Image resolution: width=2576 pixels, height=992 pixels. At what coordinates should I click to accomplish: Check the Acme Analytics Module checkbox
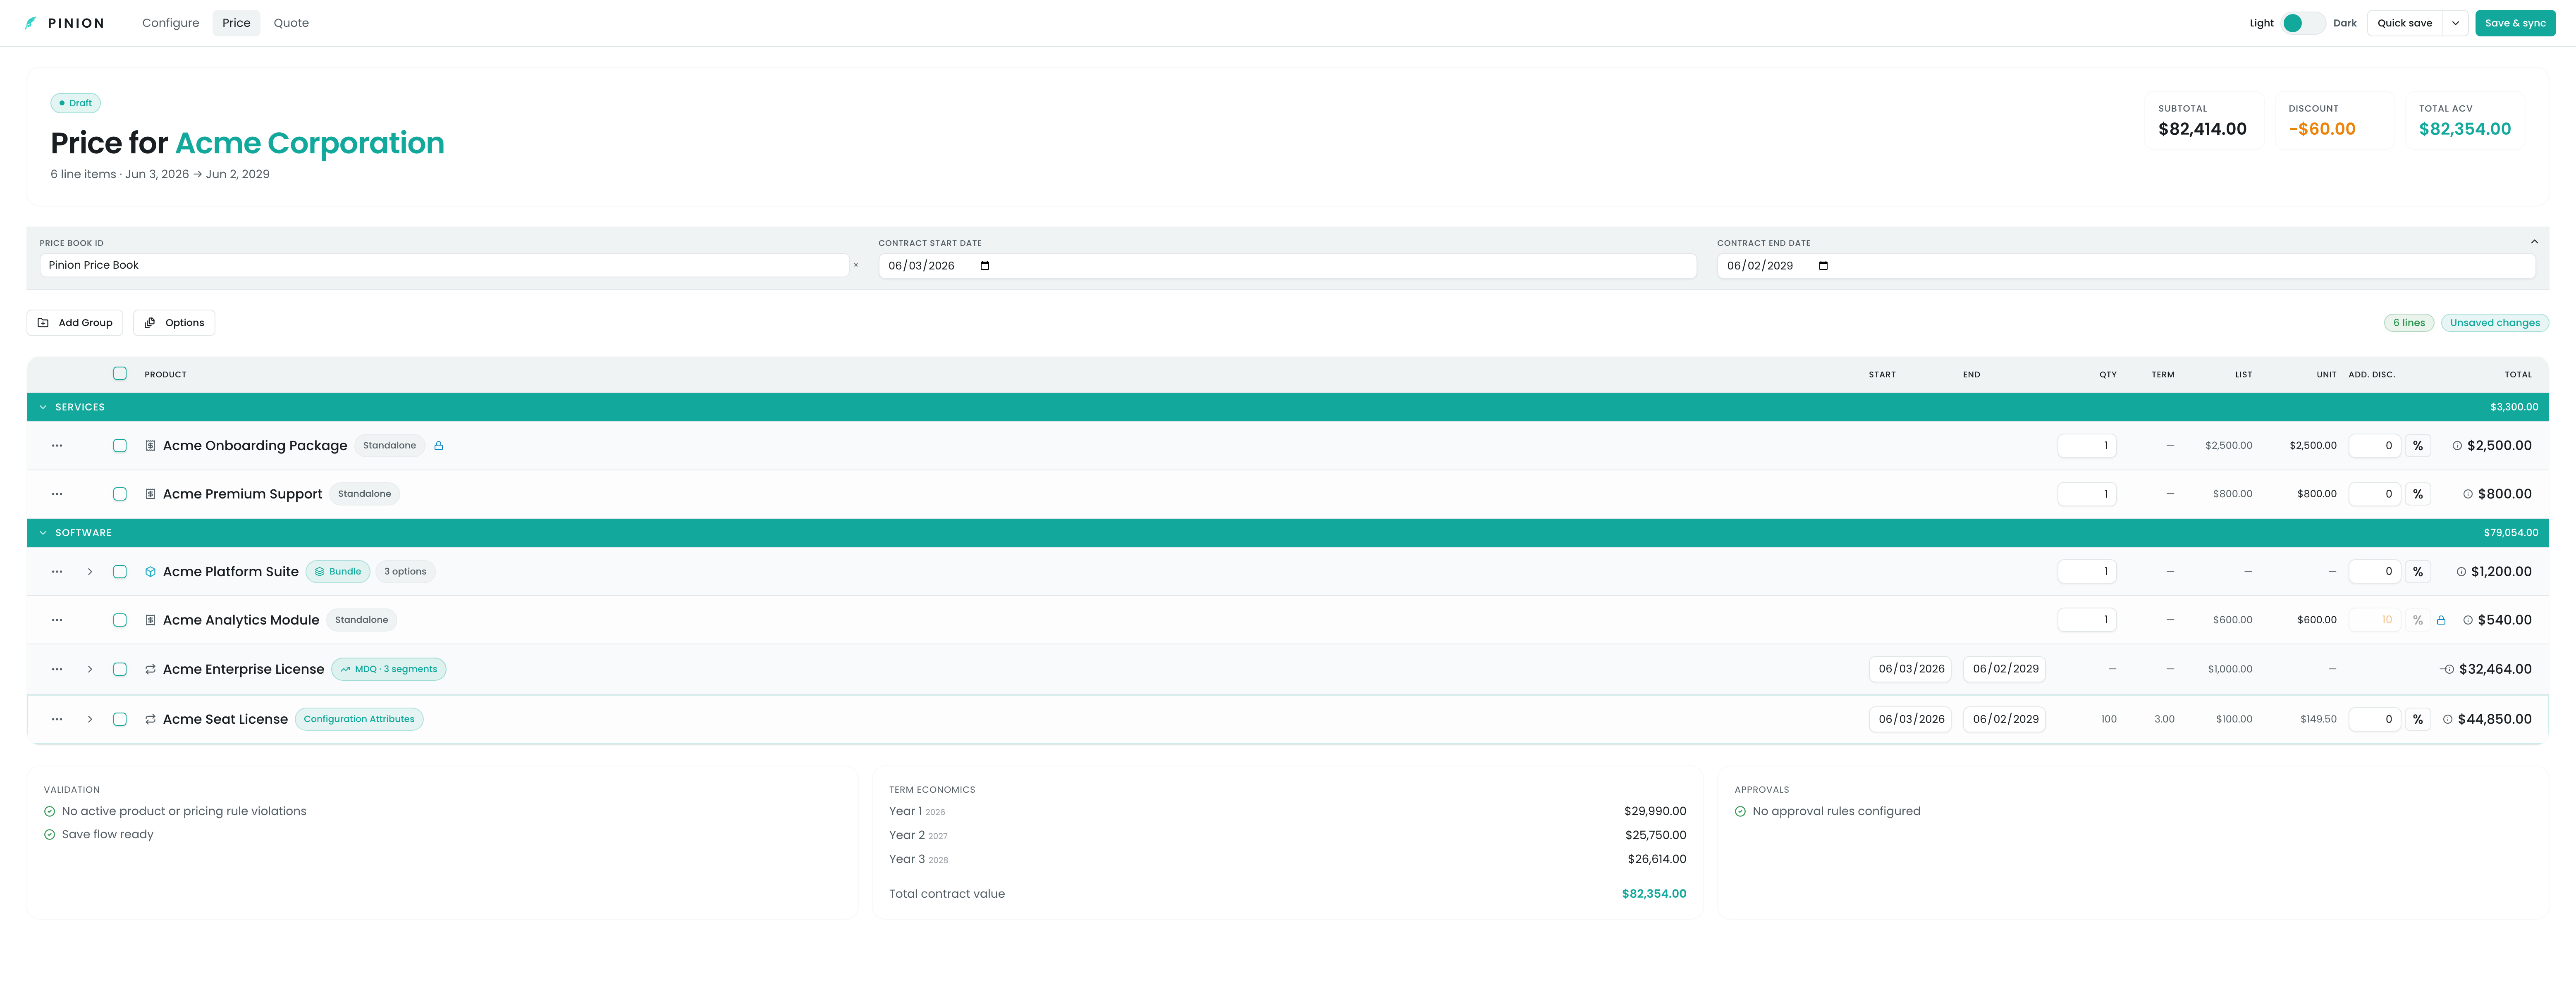(x=120, y=620)
